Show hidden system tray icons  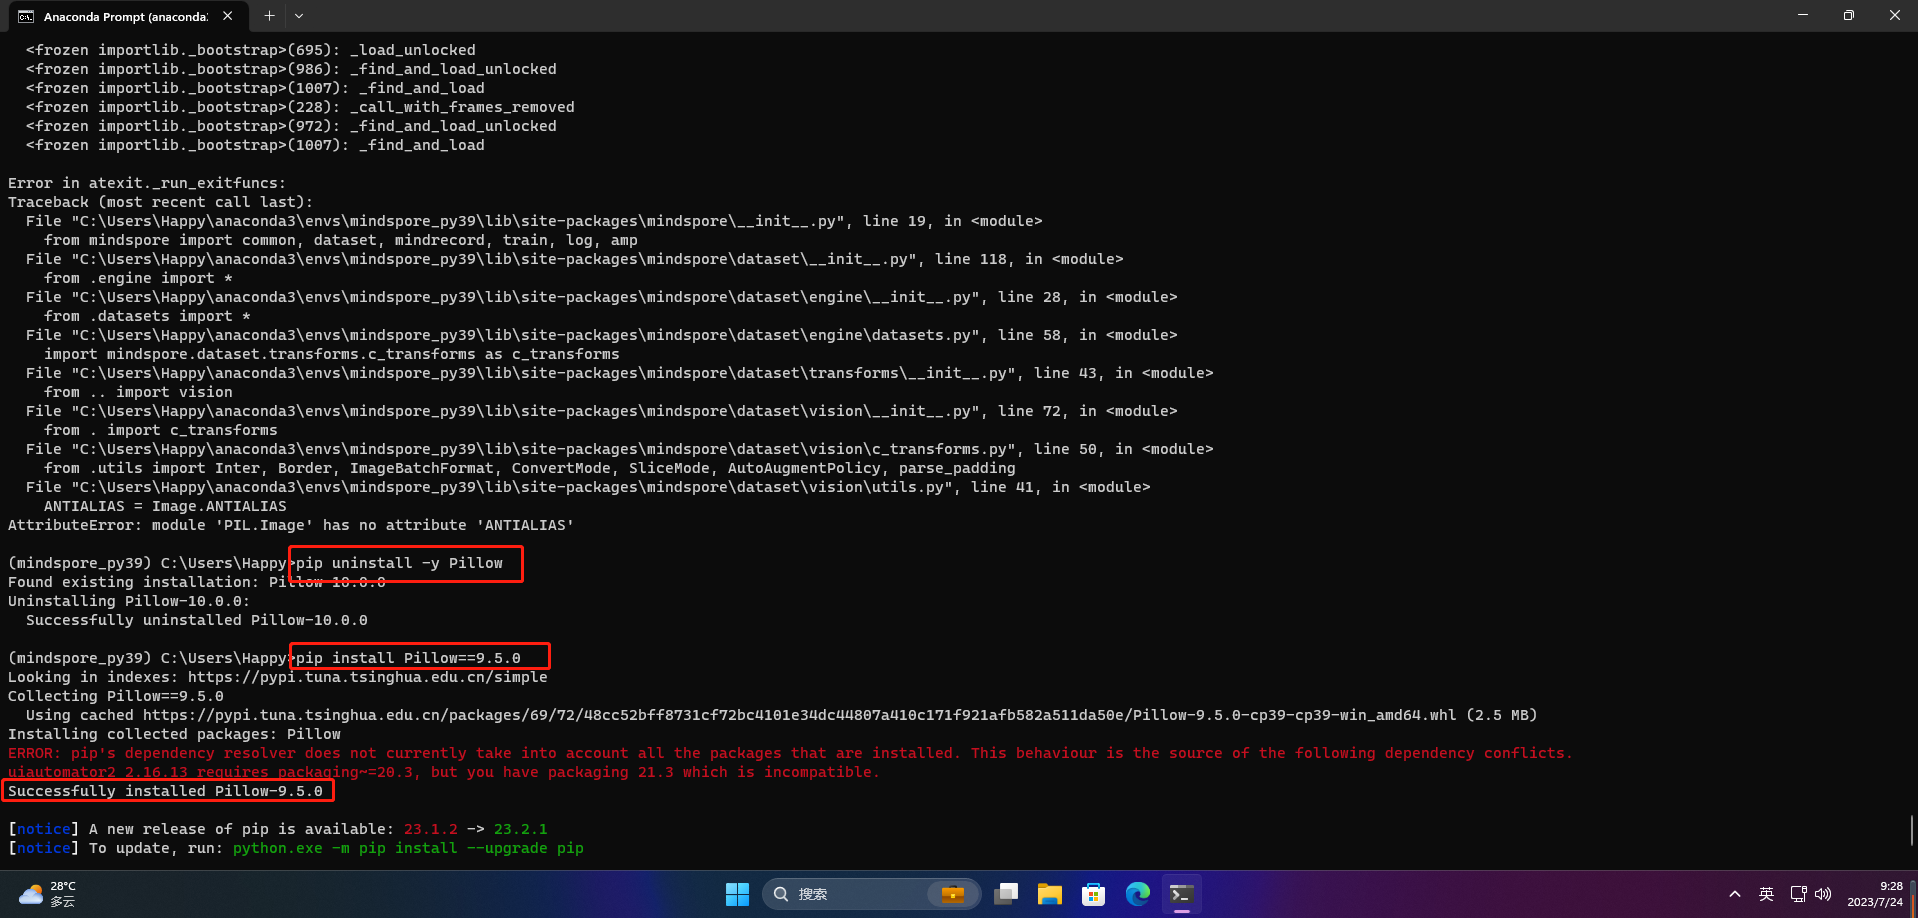1735,894
